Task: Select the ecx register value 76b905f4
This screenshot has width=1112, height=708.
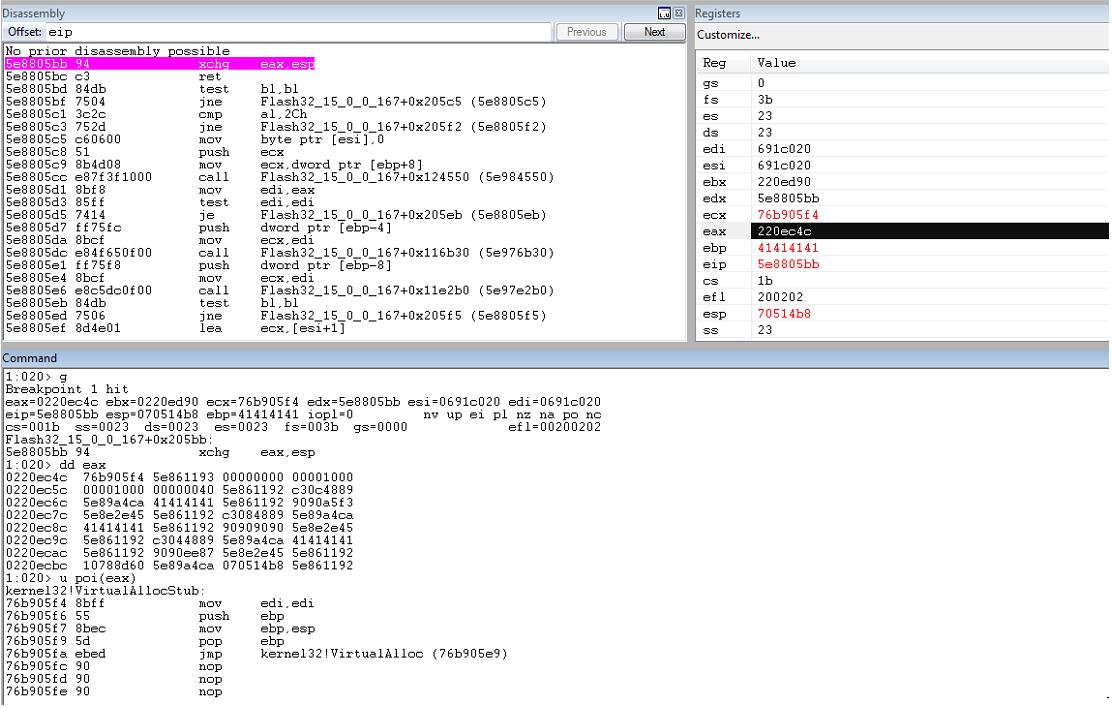Action: [787, 215]
